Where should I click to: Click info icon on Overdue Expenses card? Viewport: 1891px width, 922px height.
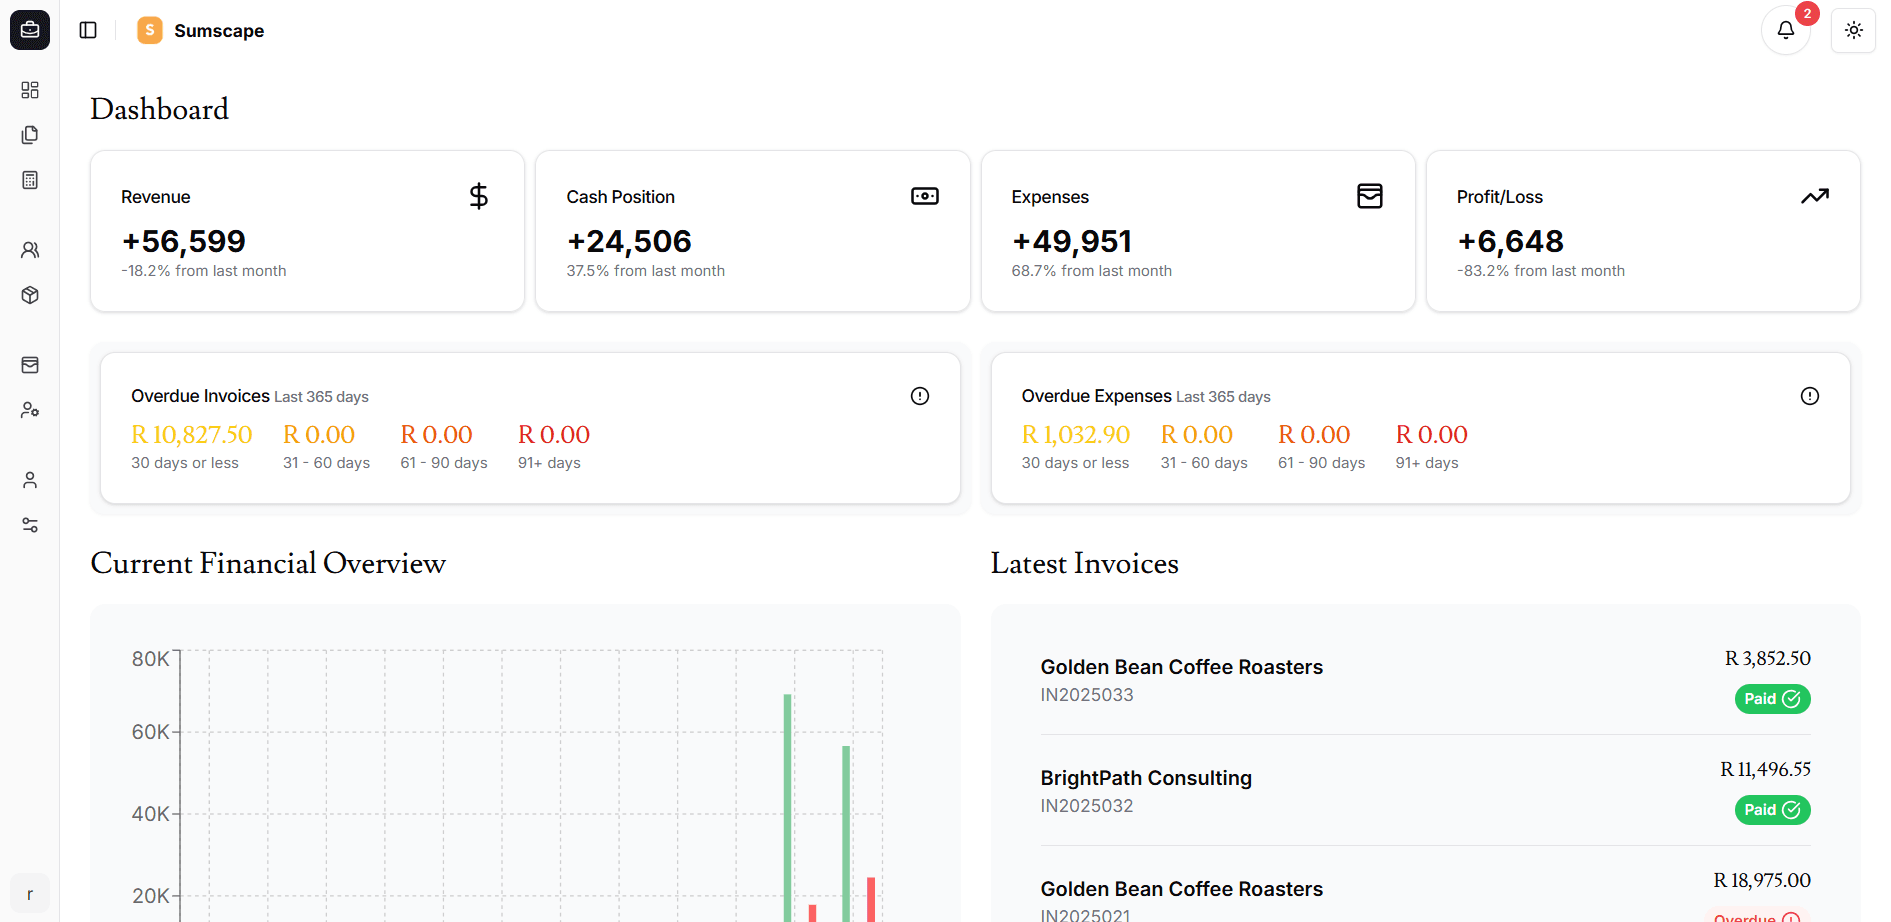(x=1810, y=396)
